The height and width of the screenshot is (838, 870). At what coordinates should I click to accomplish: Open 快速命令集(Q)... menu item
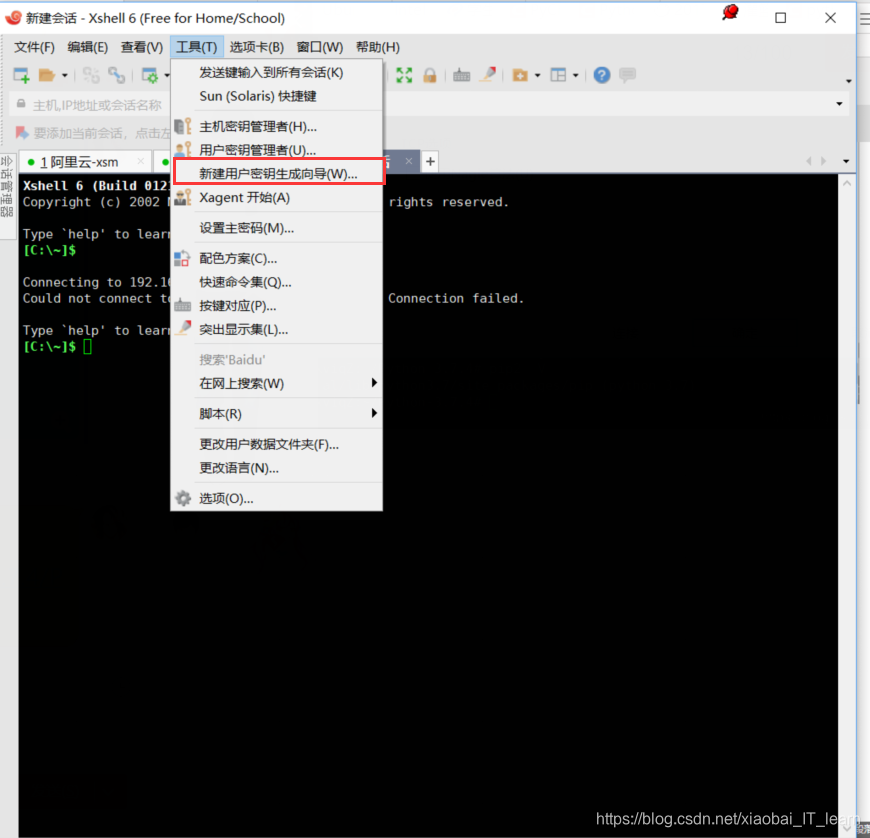point(276,282)
